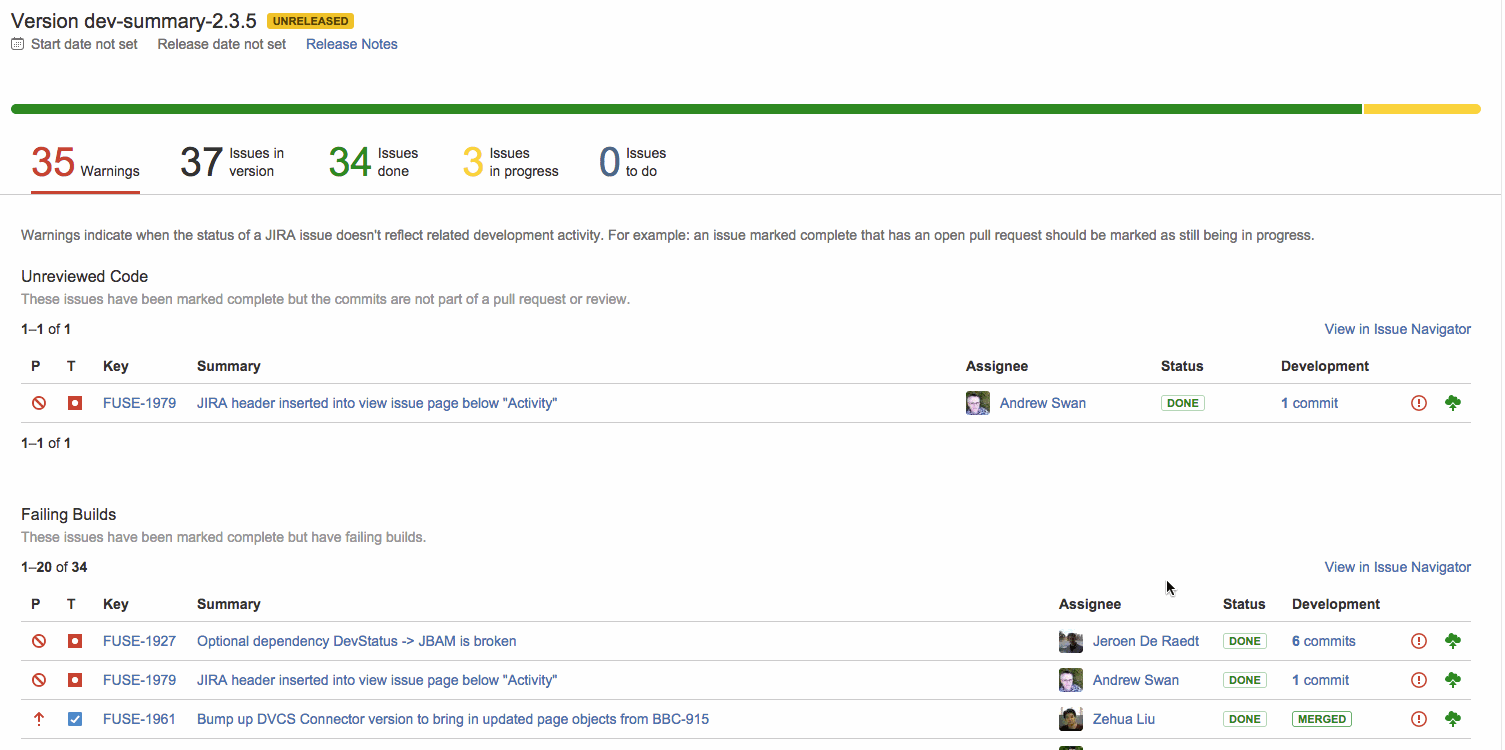The image size is (1505, 750).
Task: Click DONE status badge in FUSE-1927 row
Action: pos(1245,641)
